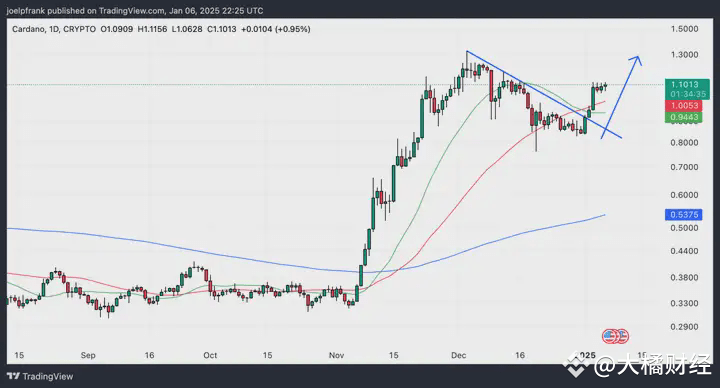Click the high value H1.1156
The image size is (720, 388).
pyautogui.click(x=152, y=29)
